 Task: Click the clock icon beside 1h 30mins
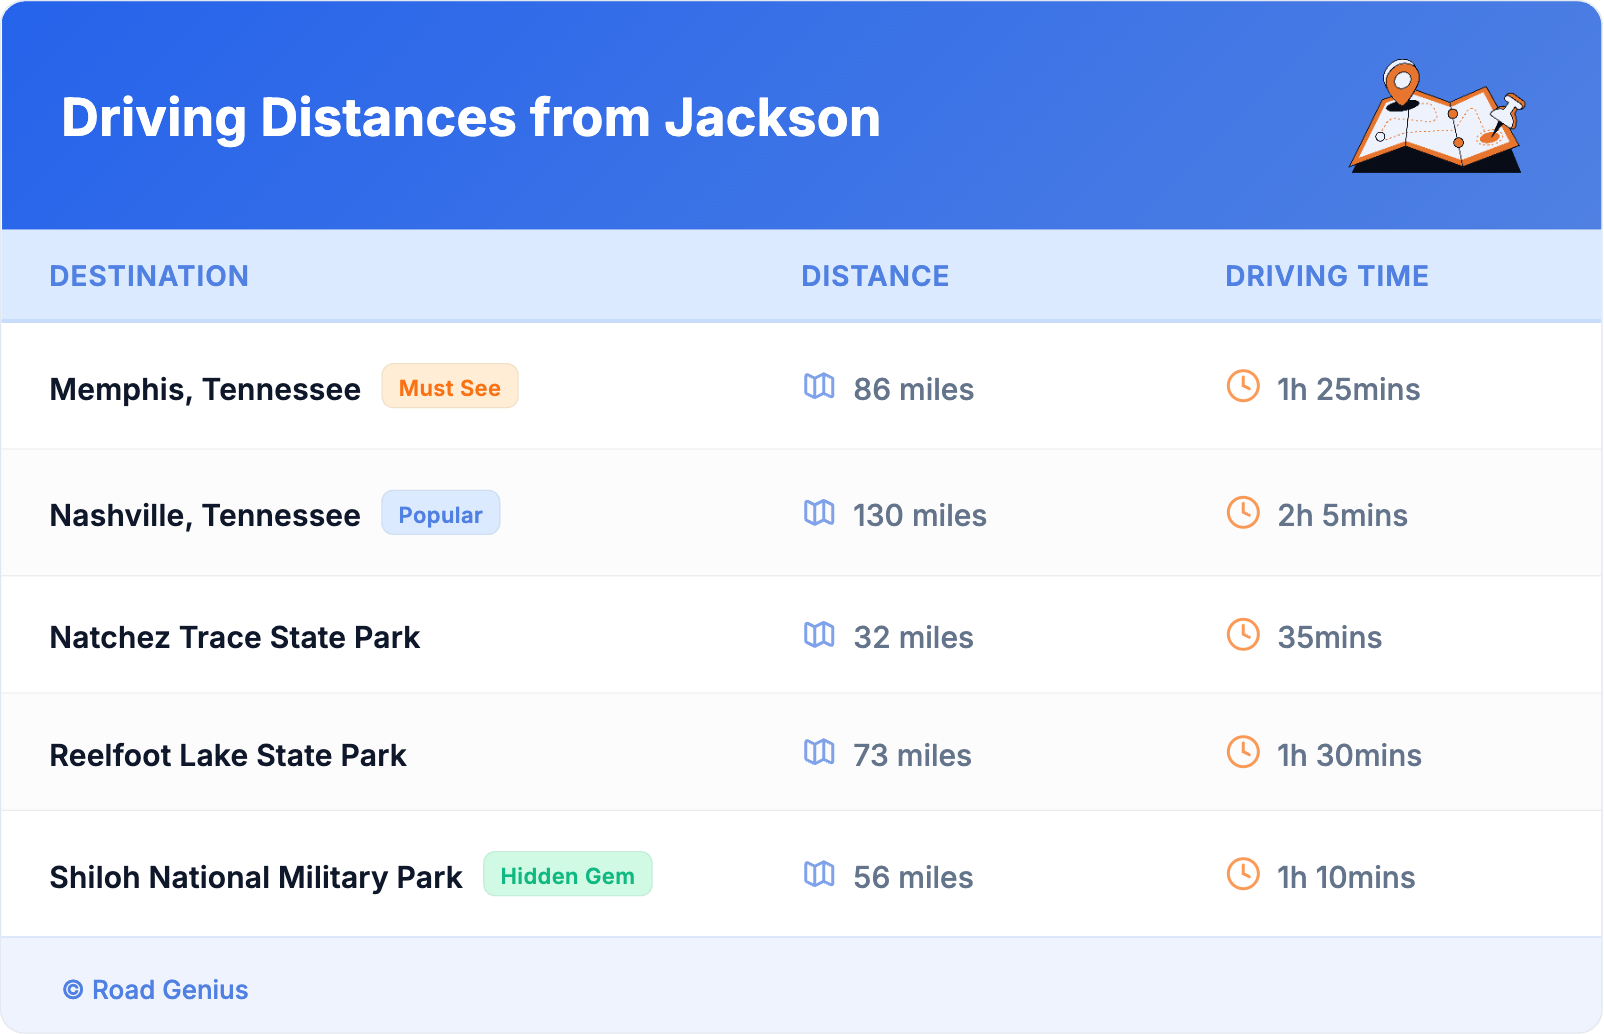click(1243, 752)
